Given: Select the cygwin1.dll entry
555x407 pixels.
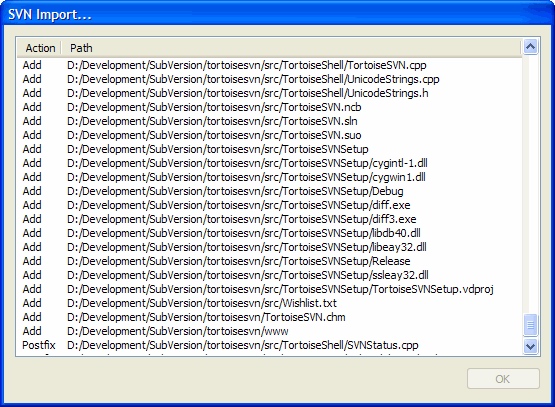Looking at the screenshot, I should [x=269, y=177].
